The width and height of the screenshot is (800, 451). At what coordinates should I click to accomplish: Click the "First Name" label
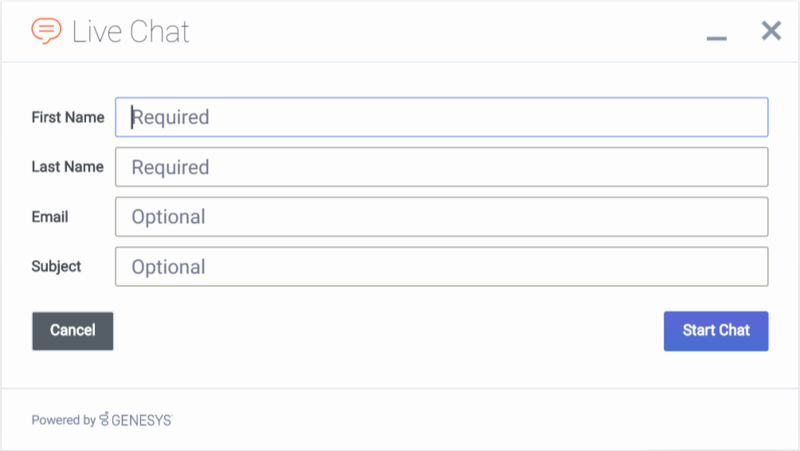point(68,117)
